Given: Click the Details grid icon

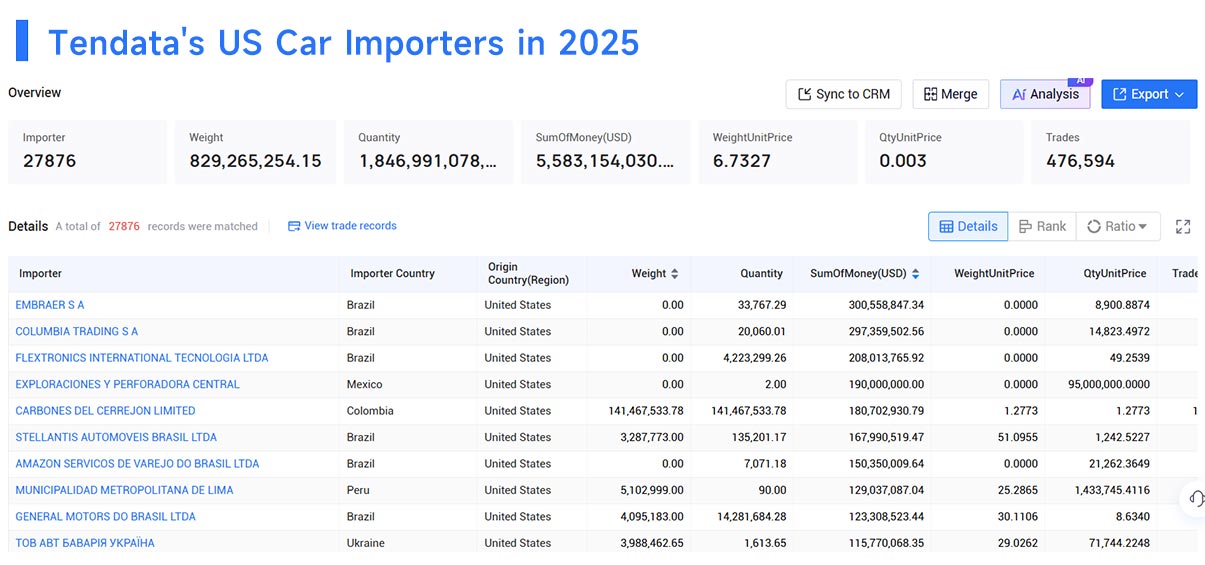Looking at the screenshot, I should (x=946, y=227).
